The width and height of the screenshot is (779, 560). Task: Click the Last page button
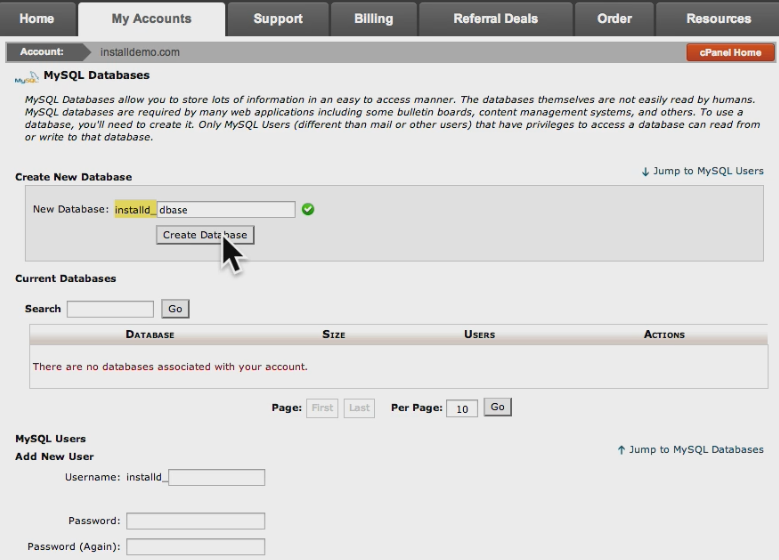coord(359,408)
